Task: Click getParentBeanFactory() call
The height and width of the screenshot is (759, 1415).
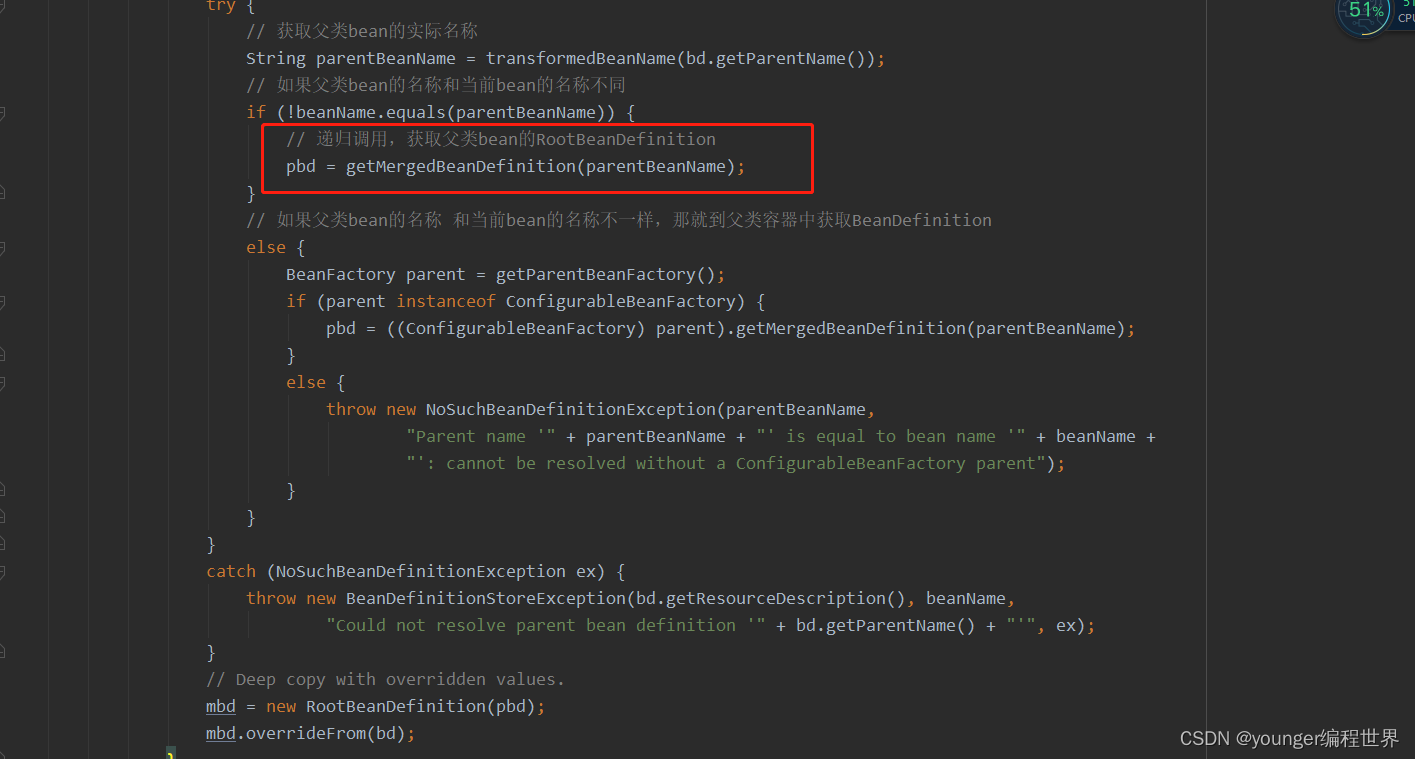Action: (x=606, y=274)
